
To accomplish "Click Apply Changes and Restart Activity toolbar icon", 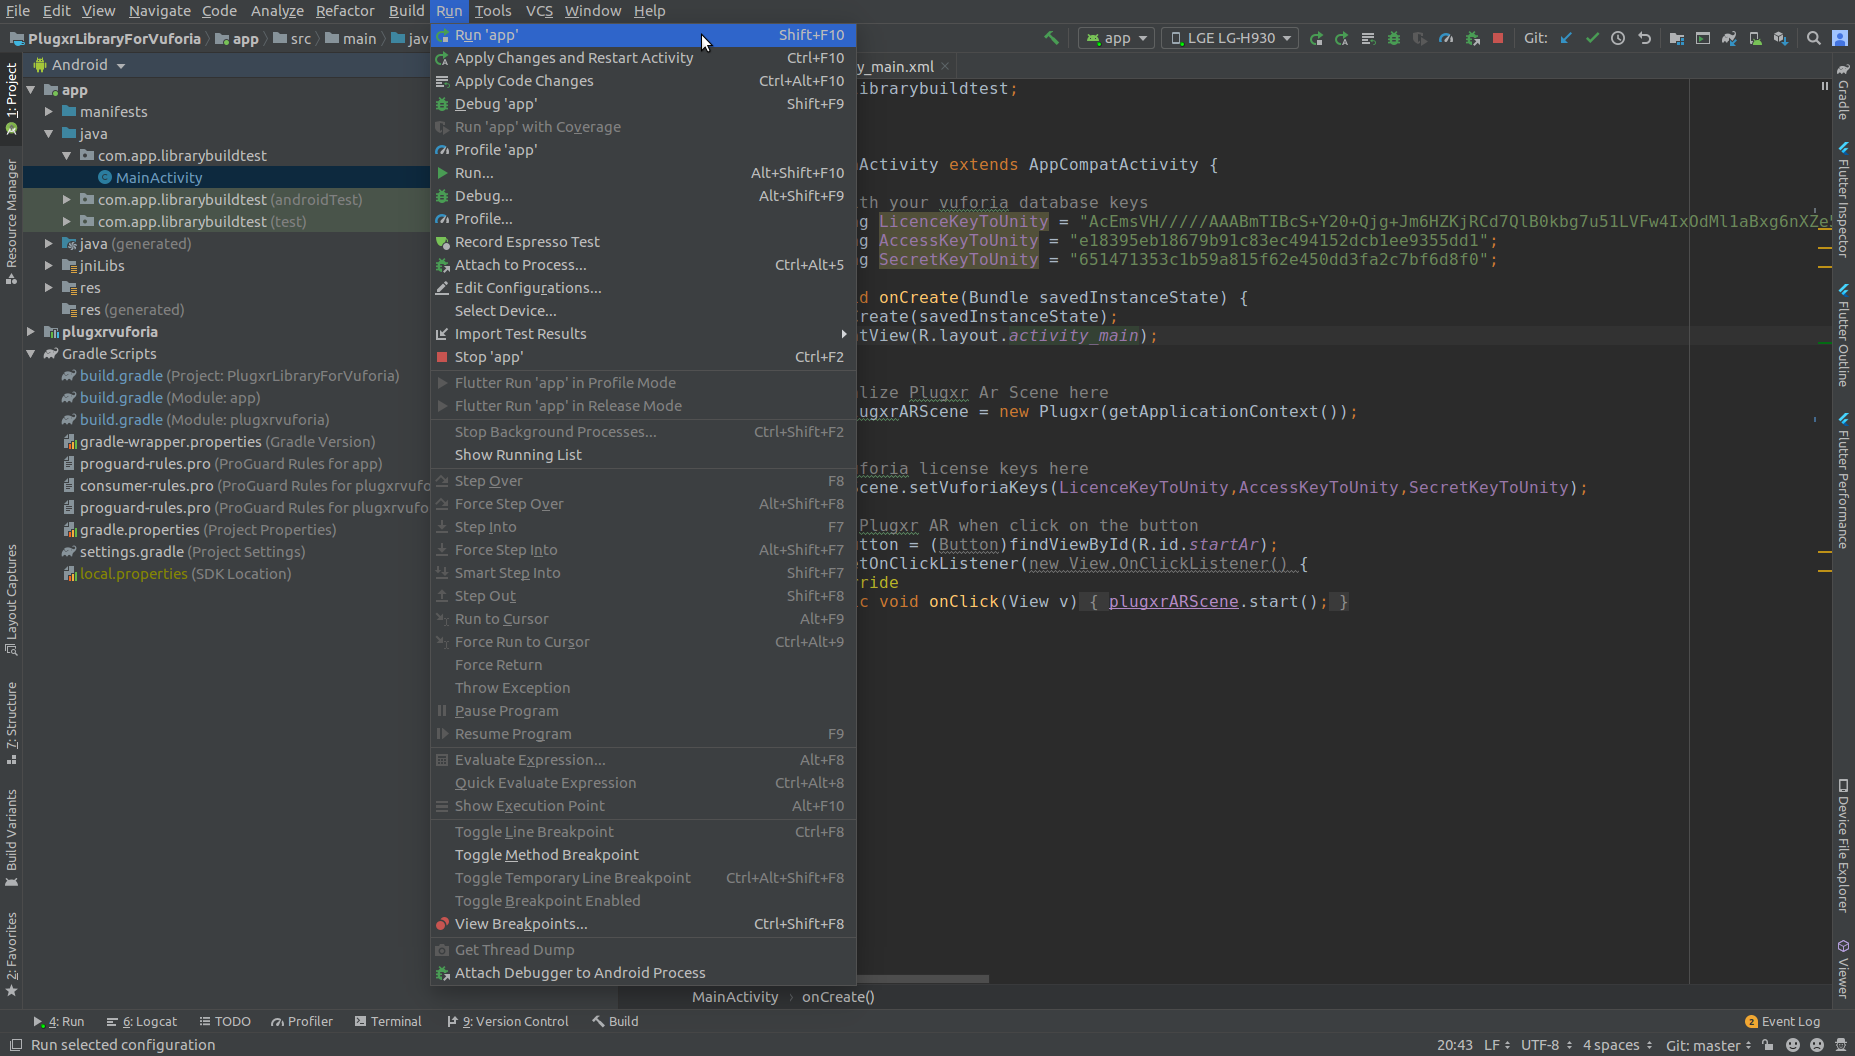I will [x=1342, y=38].
